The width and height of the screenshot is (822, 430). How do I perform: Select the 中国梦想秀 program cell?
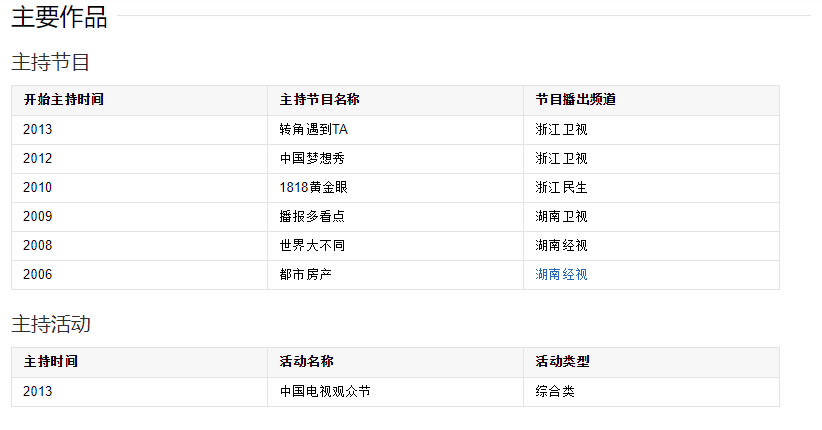[x=312, y=158]
